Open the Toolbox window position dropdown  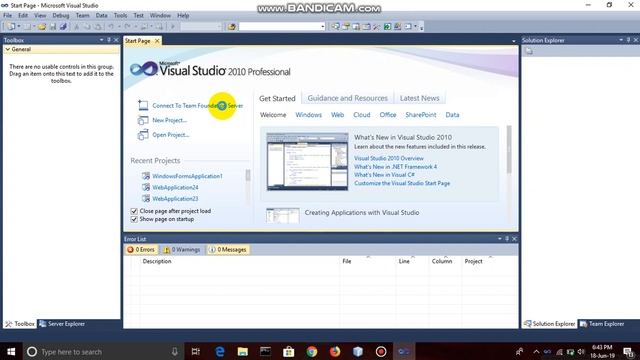click(x=101, y=40)
